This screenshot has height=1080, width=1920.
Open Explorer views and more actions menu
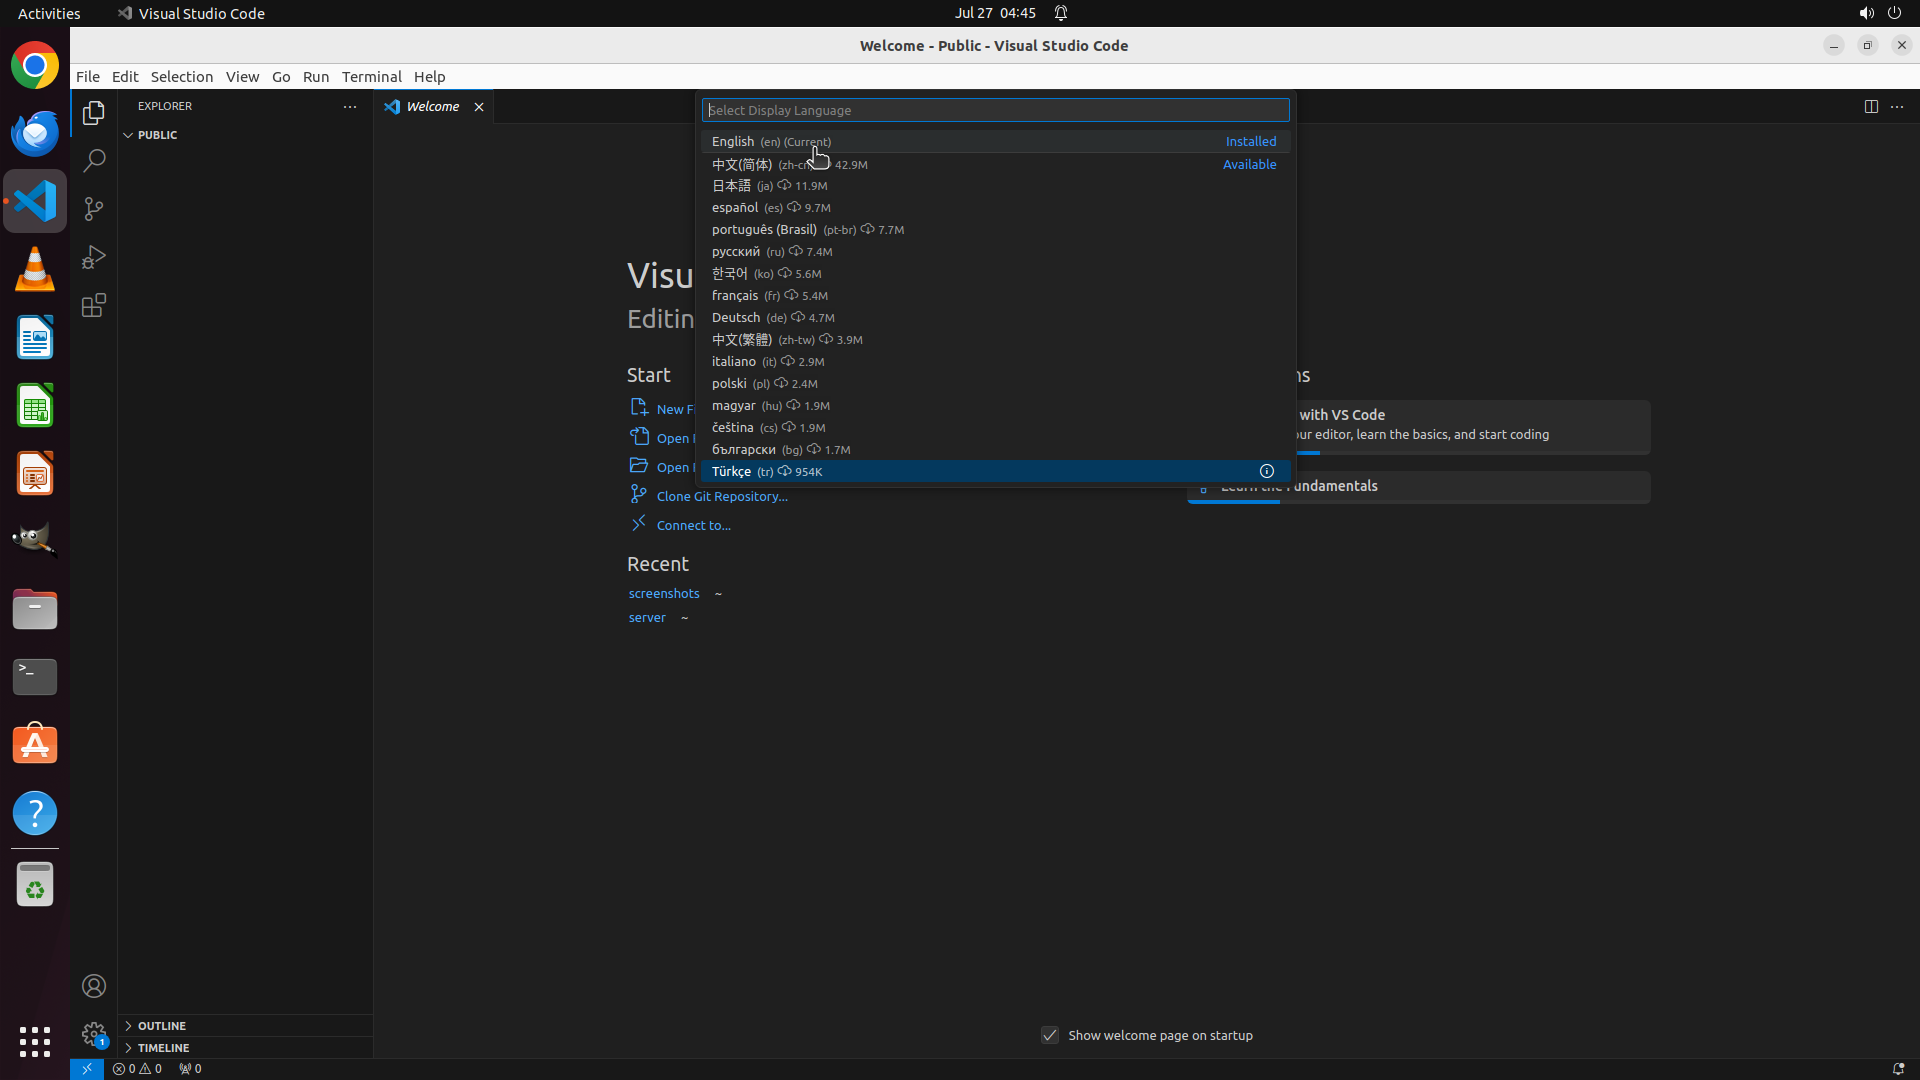349,106
